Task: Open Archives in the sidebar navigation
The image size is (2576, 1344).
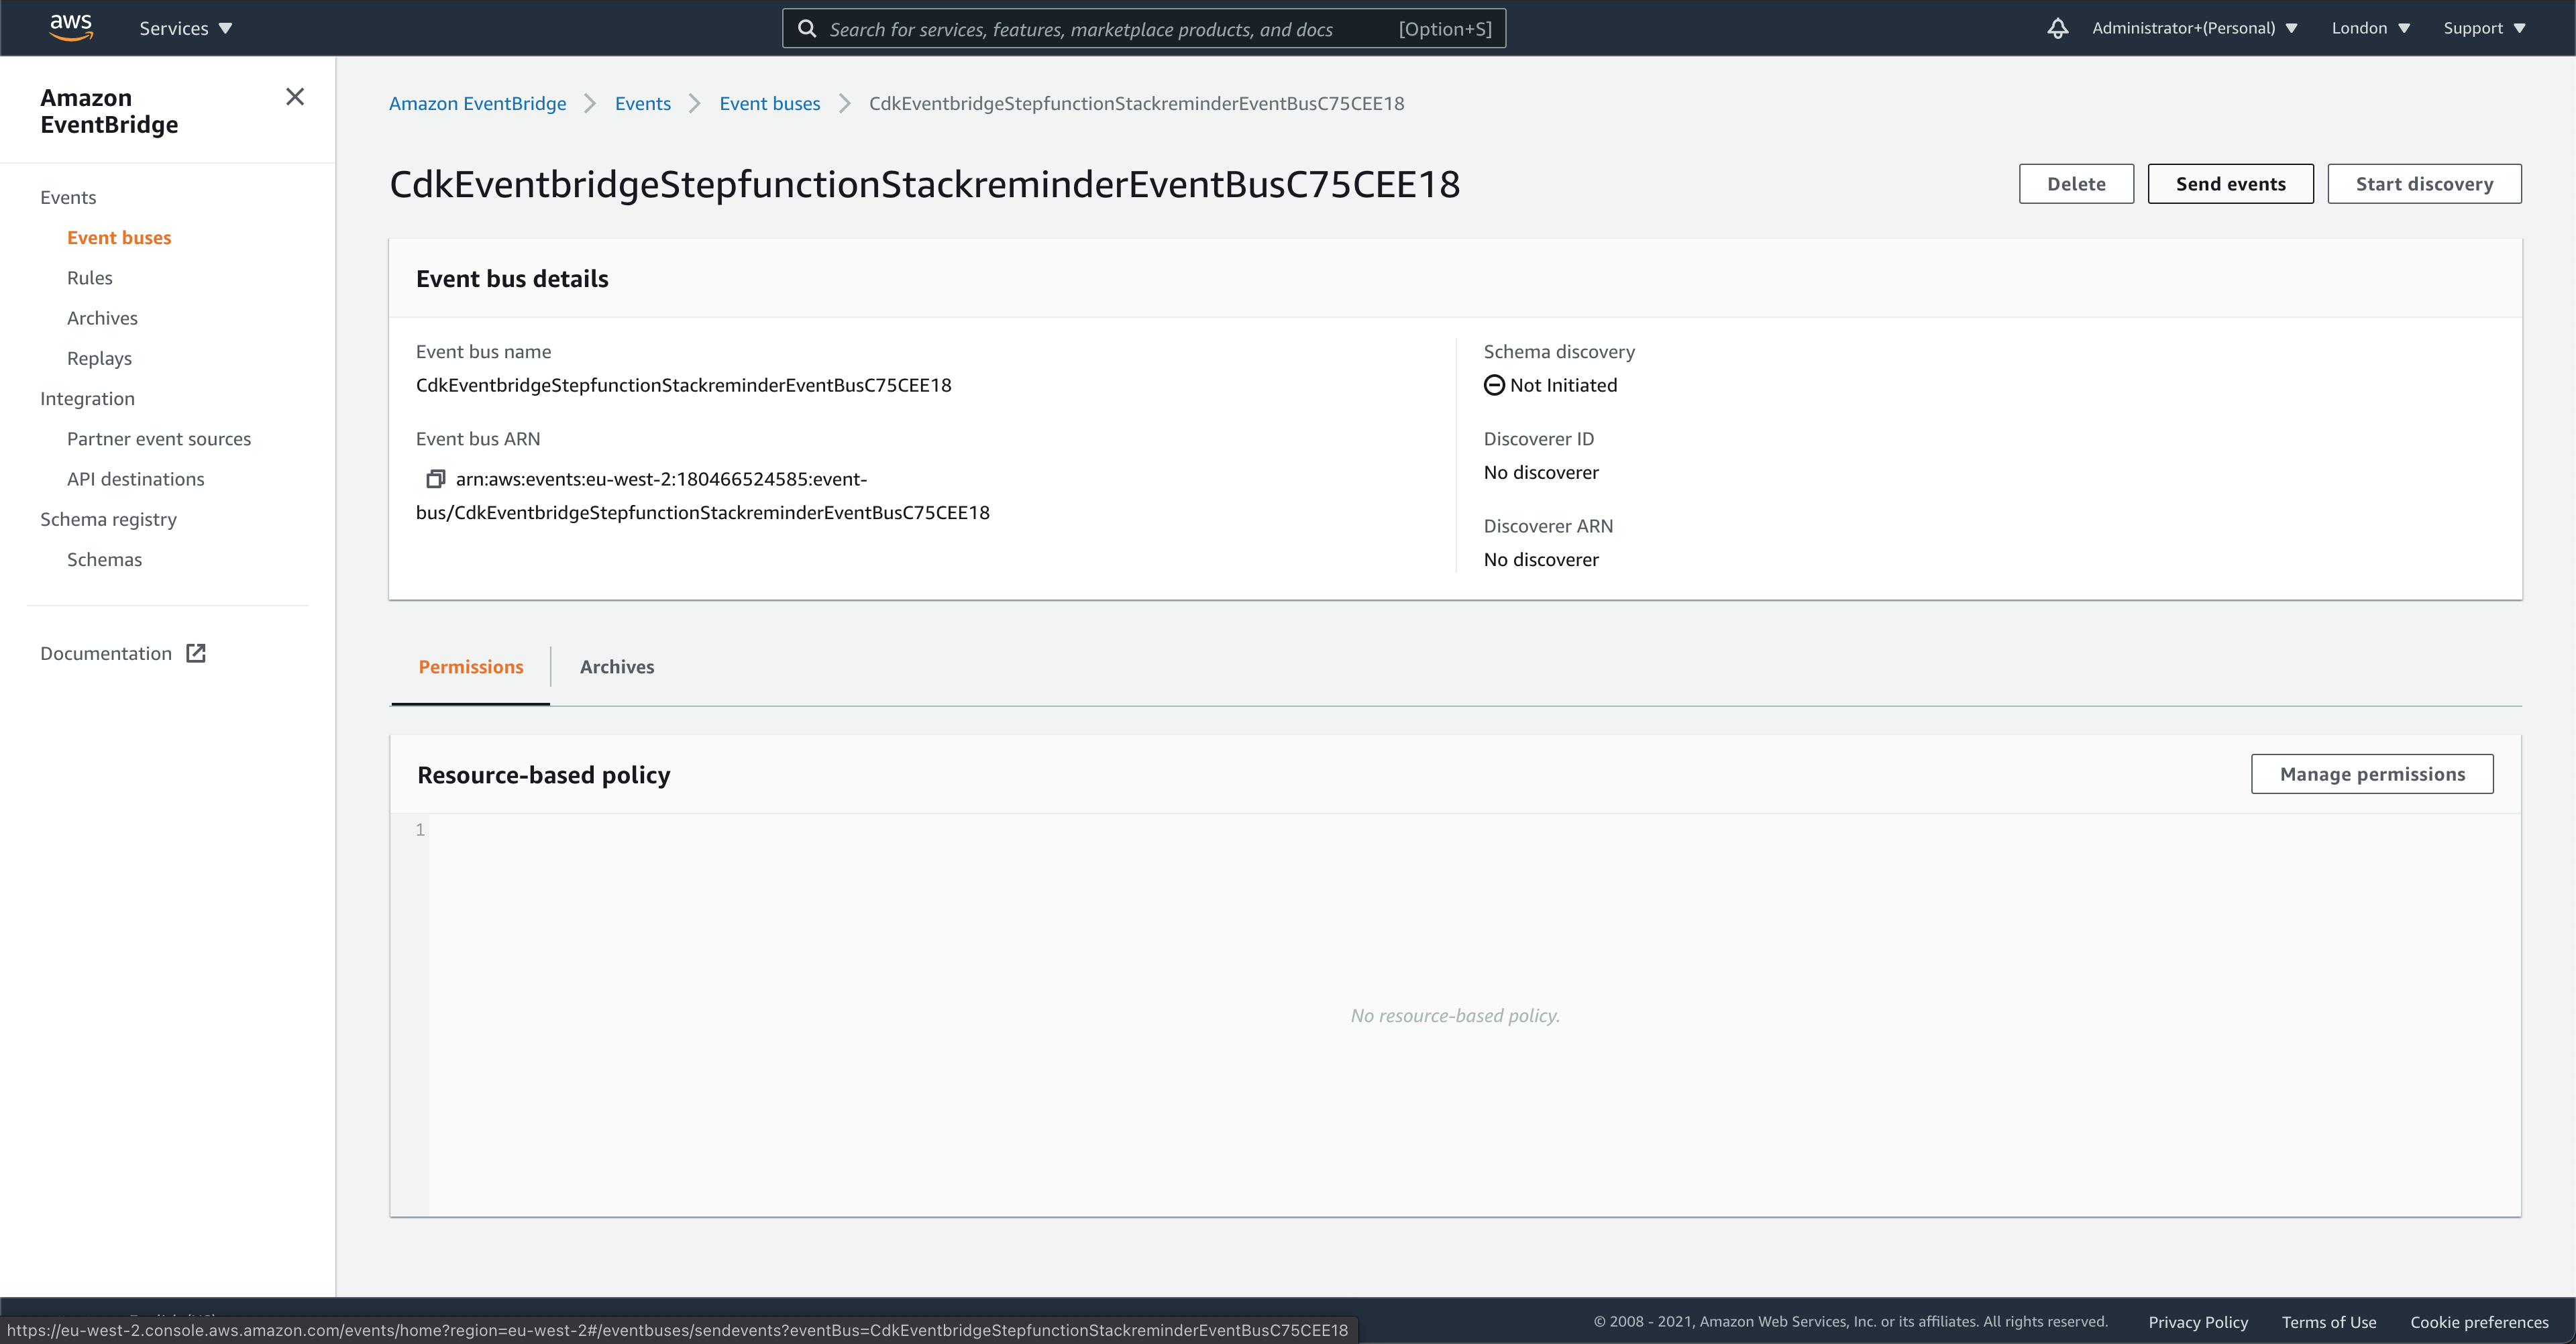Action: pyautogui.click(x=102, y=318)
